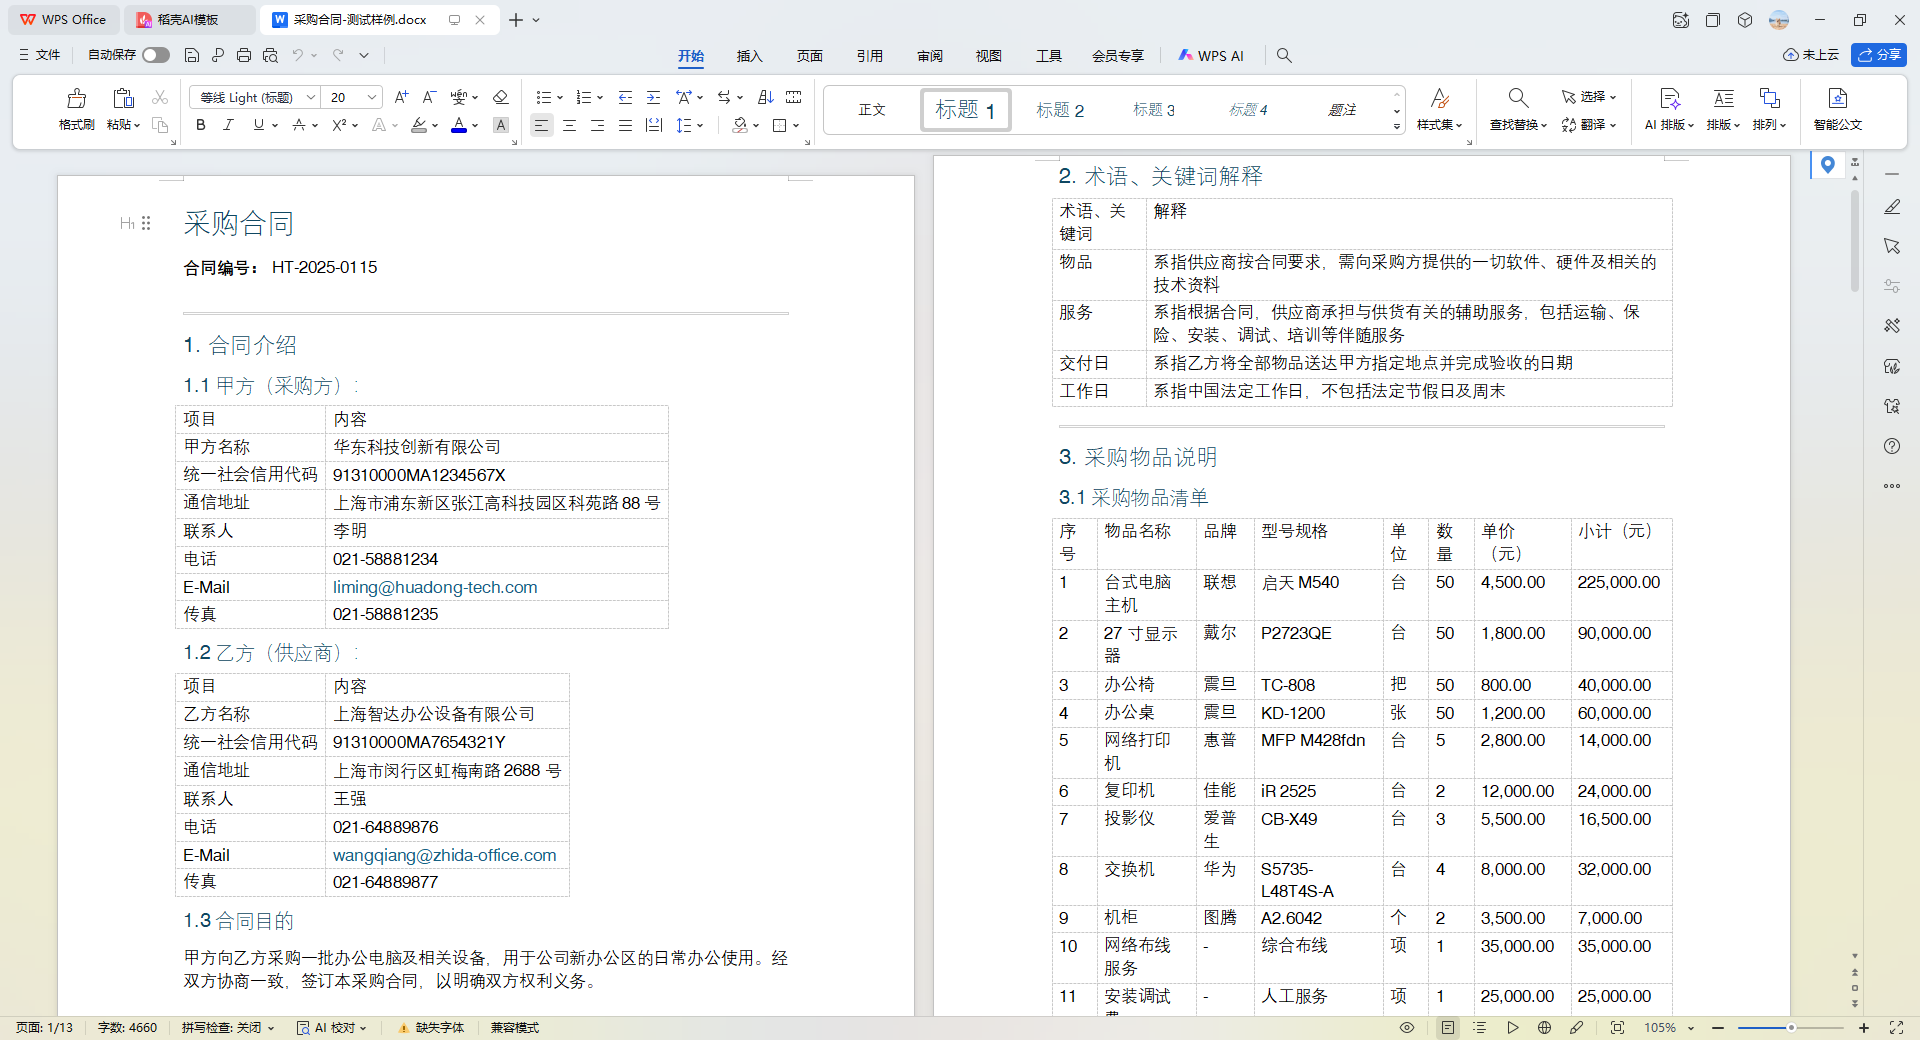Turn off the 自动保存 autosave switch
The height and width of the screenshot is (1040, 1920).
point(156,55)
